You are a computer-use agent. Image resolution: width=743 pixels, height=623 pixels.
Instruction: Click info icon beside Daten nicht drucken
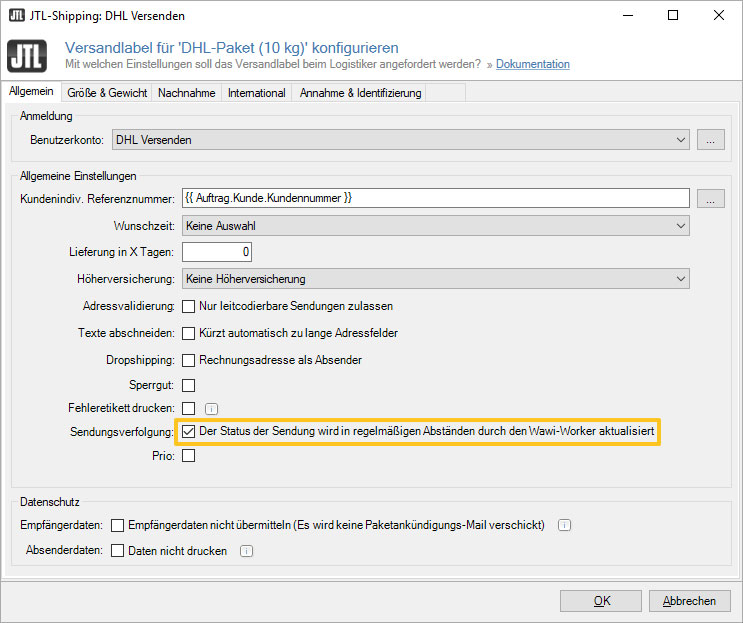(246, 550)
